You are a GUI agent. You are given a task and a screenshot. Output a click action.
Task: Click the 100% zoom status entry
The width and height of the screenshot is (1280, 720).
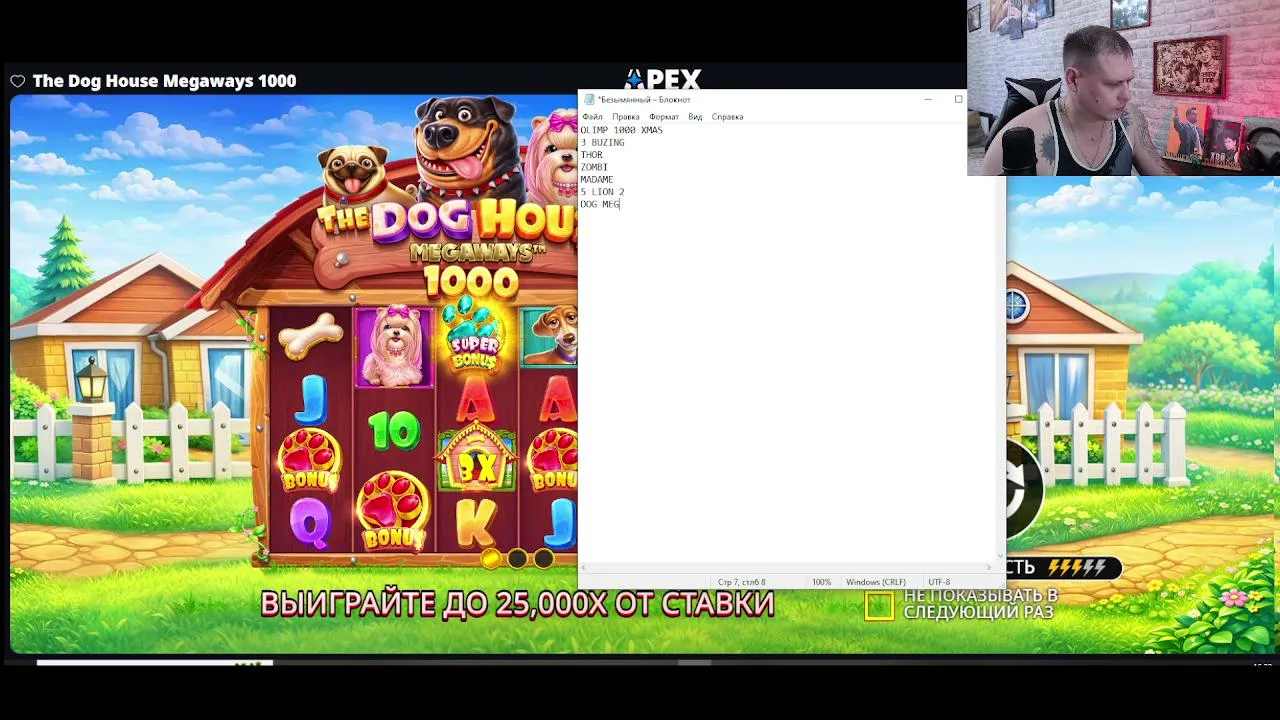click(x=821, y=582)
